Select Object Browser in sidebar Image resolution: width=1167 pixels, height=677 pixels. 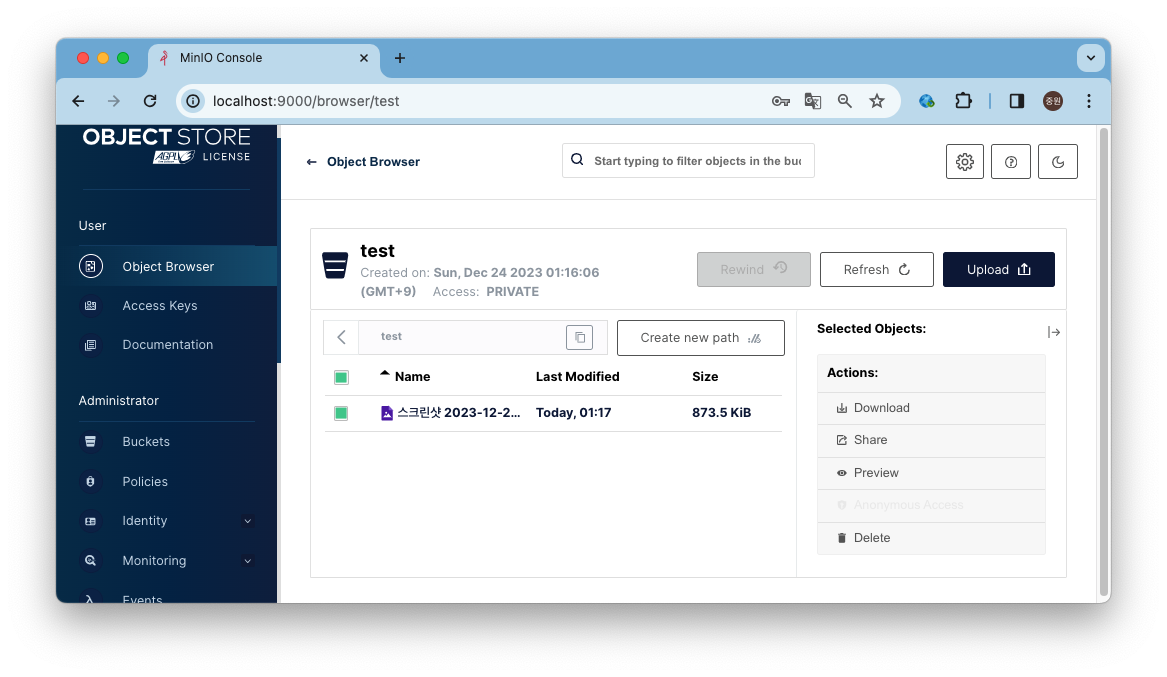point(167,266)
